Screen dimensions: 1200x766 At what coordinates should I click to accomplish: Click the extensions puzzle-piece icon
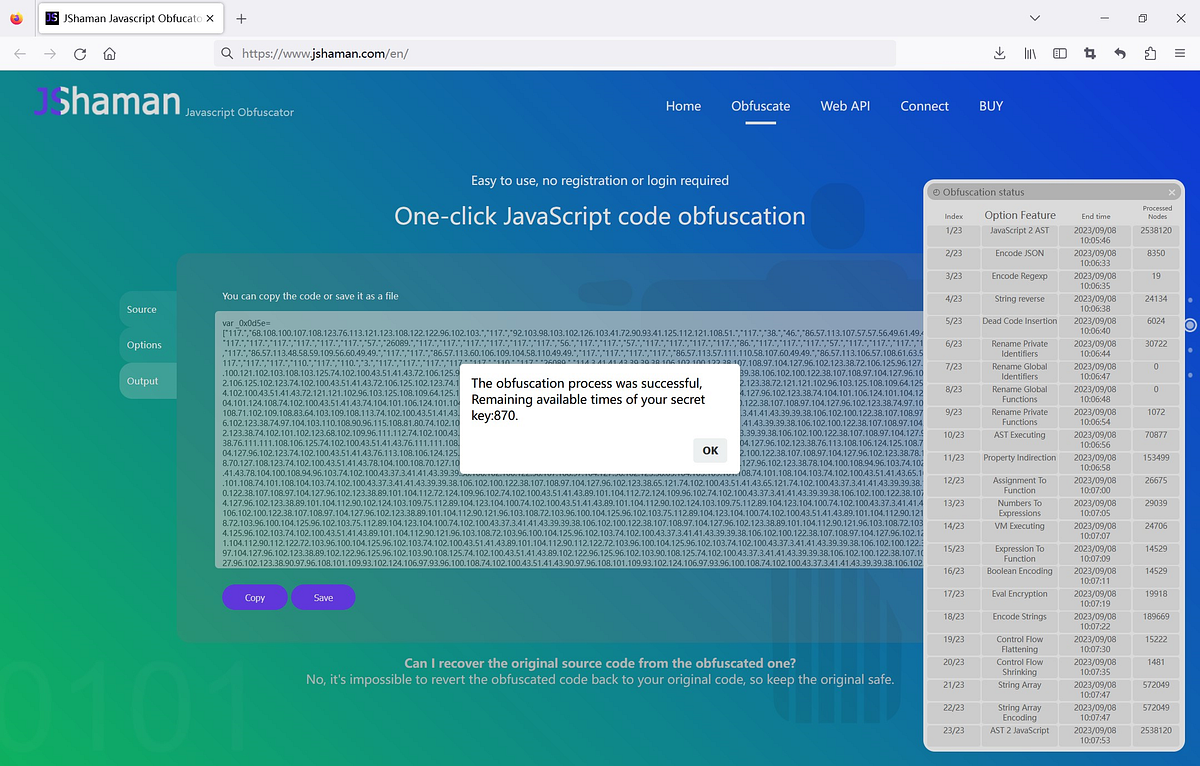point(1149,53)
